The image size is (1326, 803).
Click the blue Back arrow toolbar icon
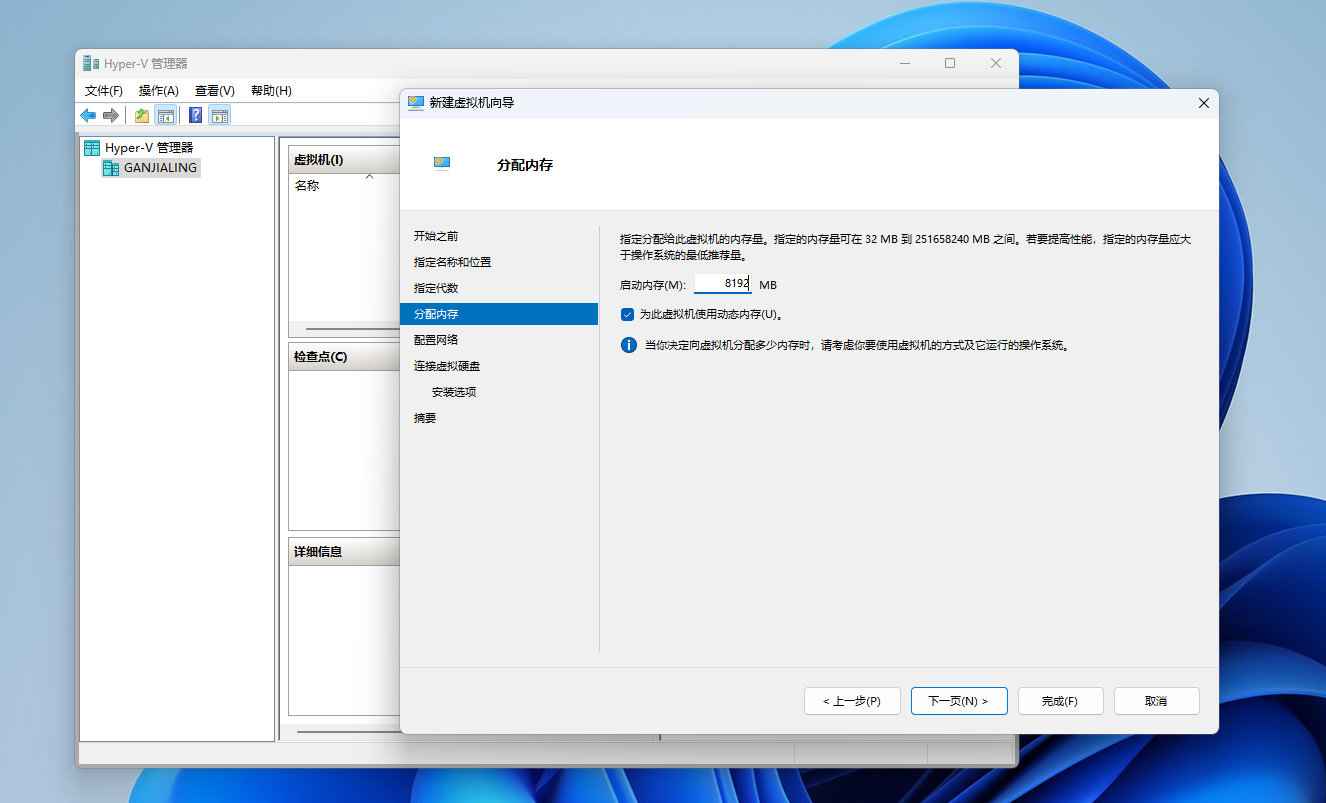[x=89, y=115]
